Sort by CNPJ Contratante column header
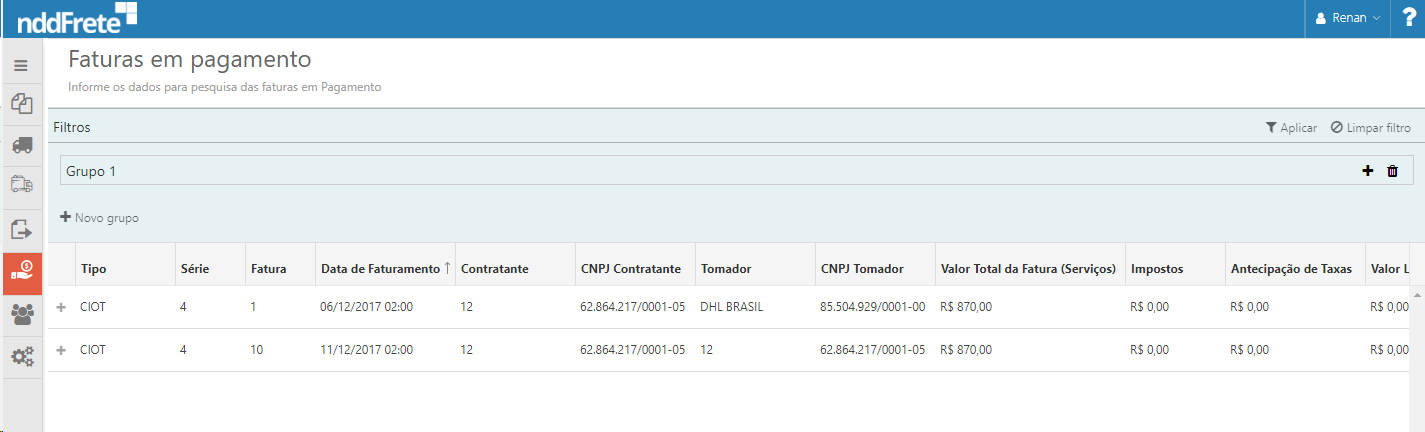 631,269
